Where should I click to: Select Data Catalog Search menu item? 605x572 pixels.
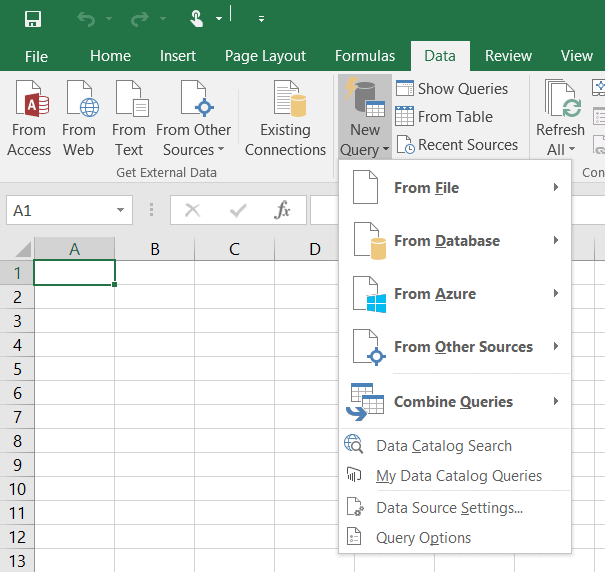[x=443, y=446]
